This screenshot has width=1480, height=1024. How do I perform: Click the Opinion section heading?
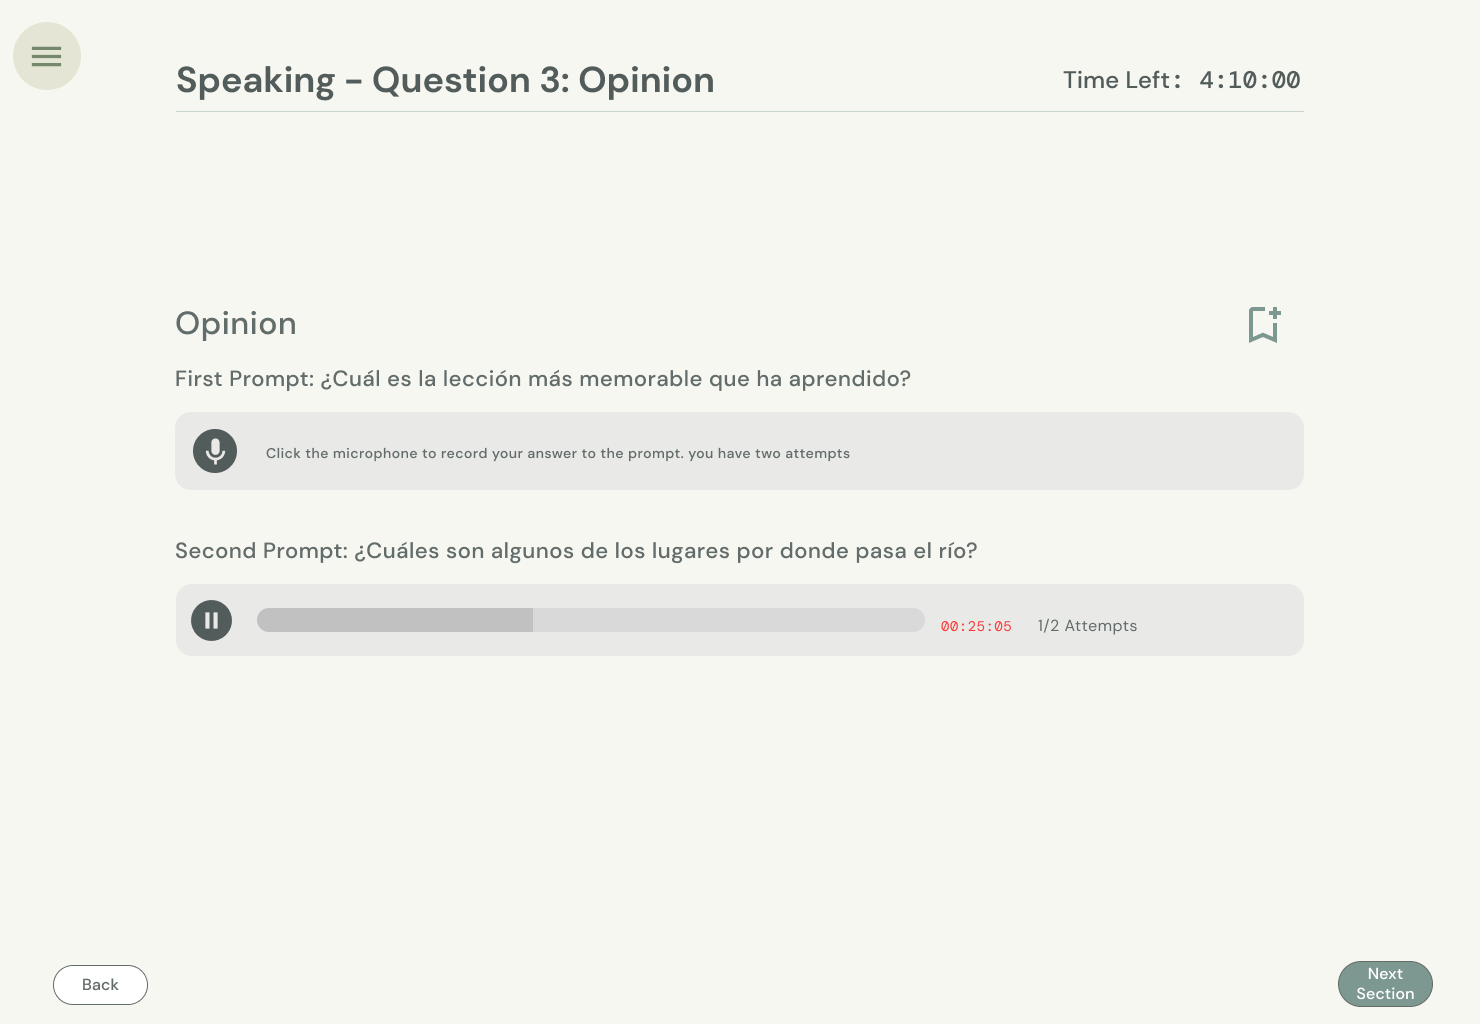[x=236, y=323]
